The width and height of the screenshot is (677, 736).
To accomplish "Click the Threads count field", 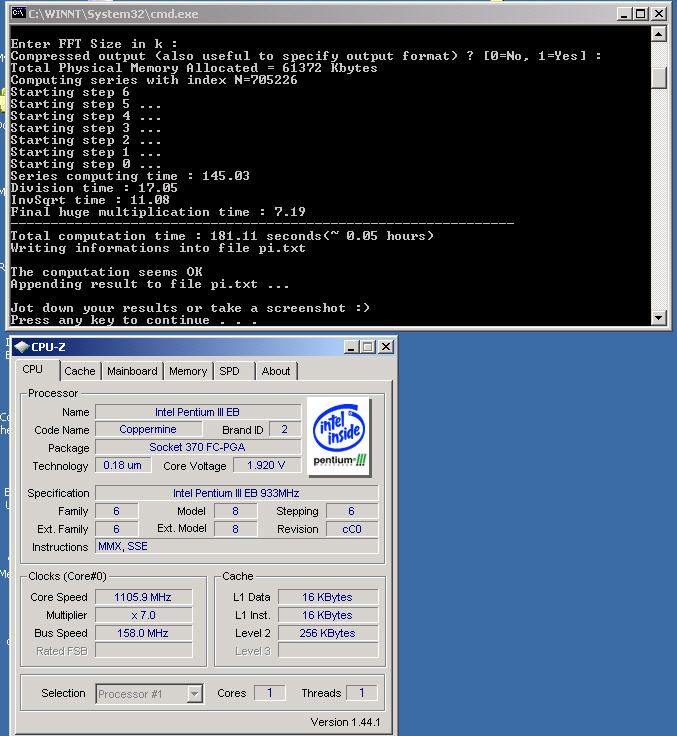I will 362,693.
